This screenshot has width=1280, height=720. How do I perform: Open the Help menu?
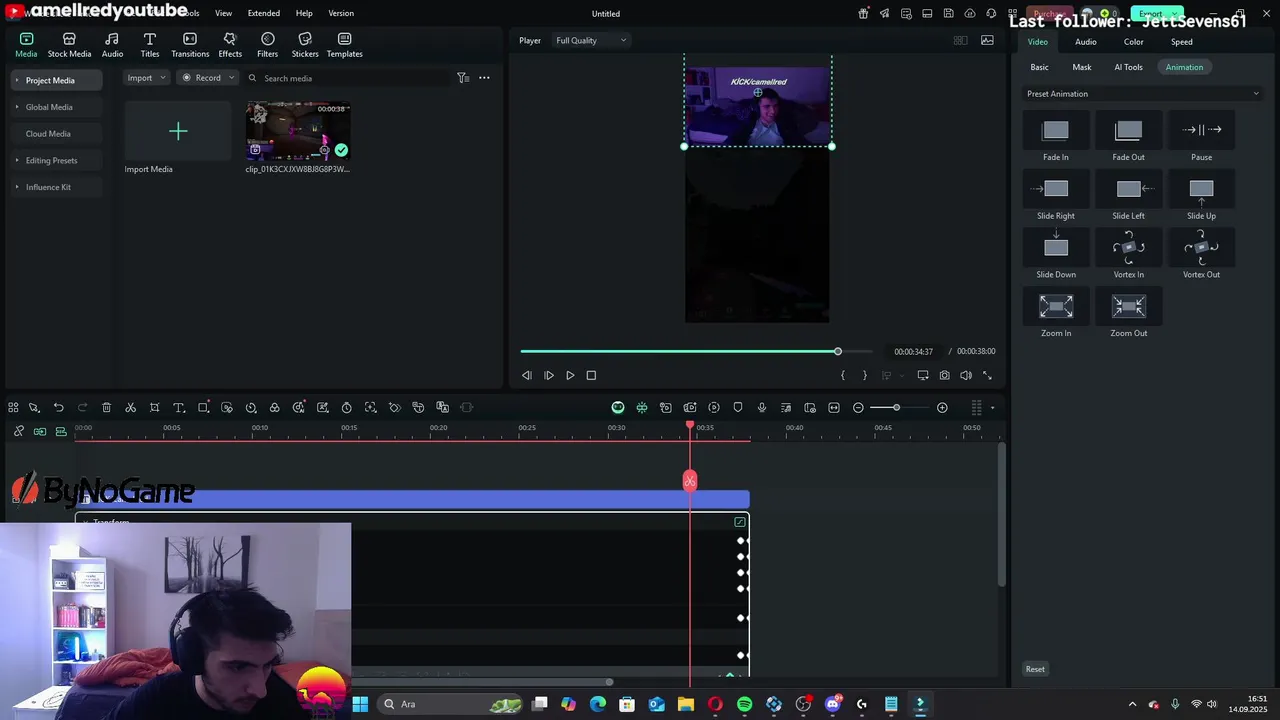(x=304, y=13)
